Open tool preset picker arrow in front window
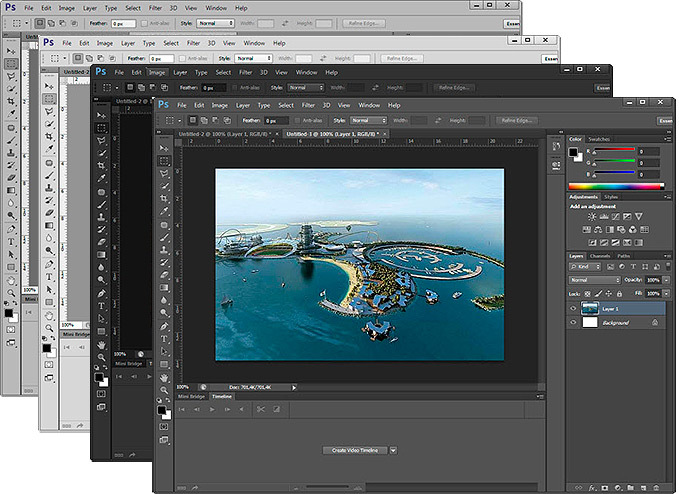This screenshot has height=494, width=679. 179,121
